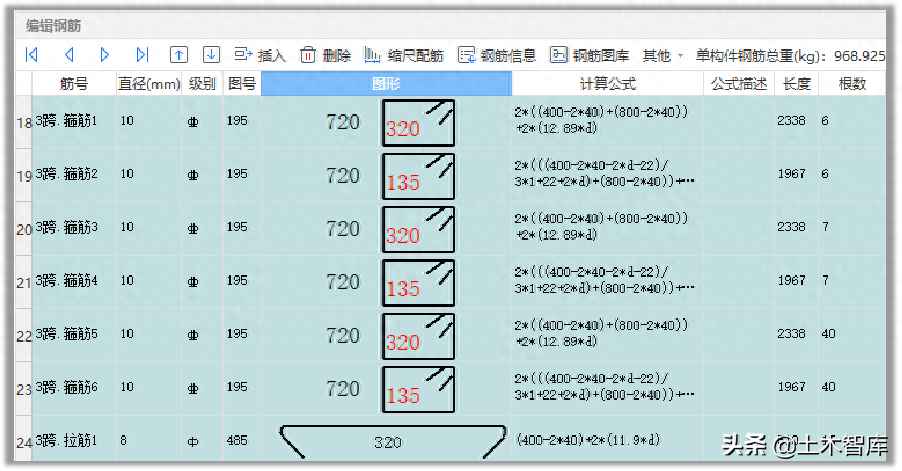The image size is (902, 471).
Task: Click the 3跨.箍筋2 name cell
Action: pos(74,174)
